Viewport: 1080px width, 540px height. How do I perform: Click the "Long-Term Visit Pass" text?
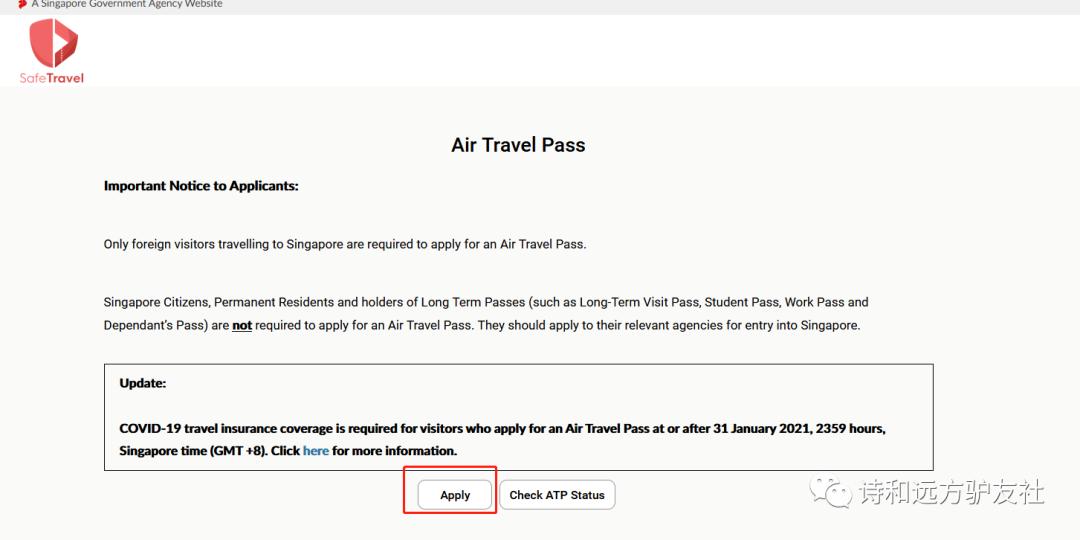[636, 302]
